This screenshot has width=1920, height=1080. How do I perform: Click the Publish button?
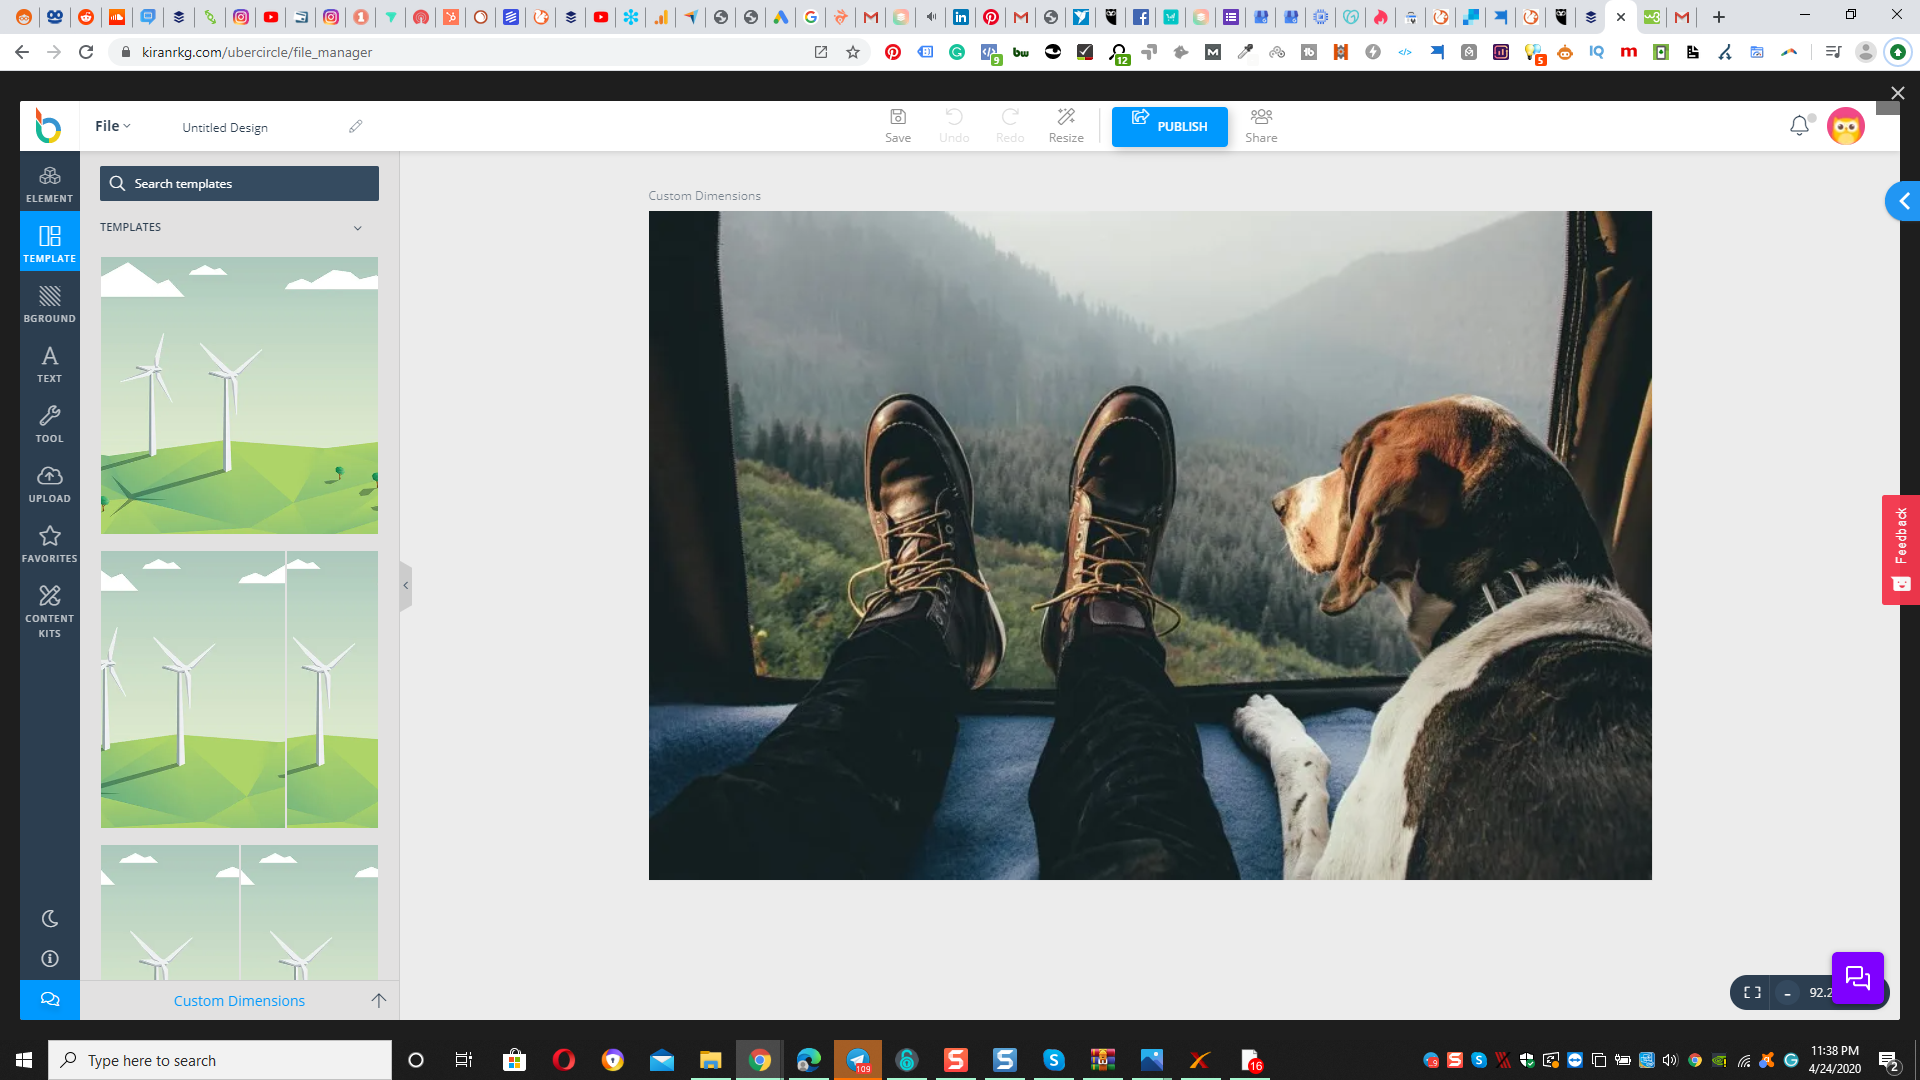pos(1169,127)
